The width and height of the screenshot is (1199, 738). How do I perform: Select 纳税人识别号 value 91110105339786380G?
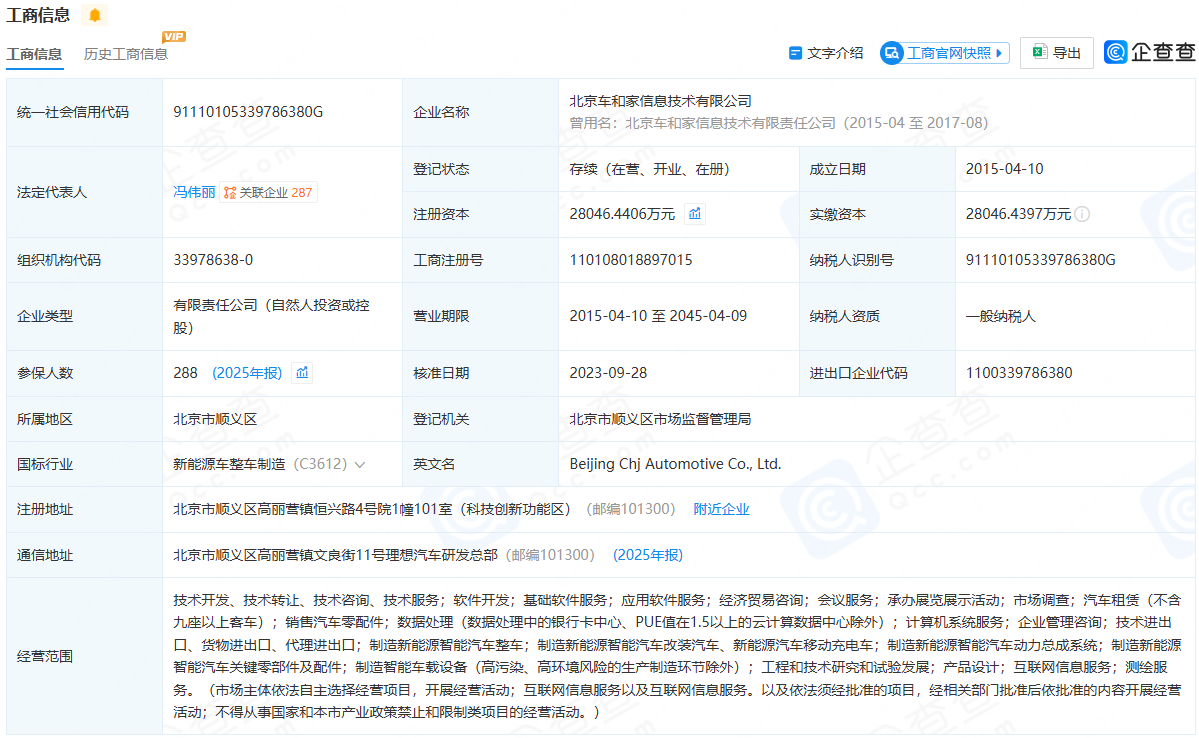tap(1040, 259)
